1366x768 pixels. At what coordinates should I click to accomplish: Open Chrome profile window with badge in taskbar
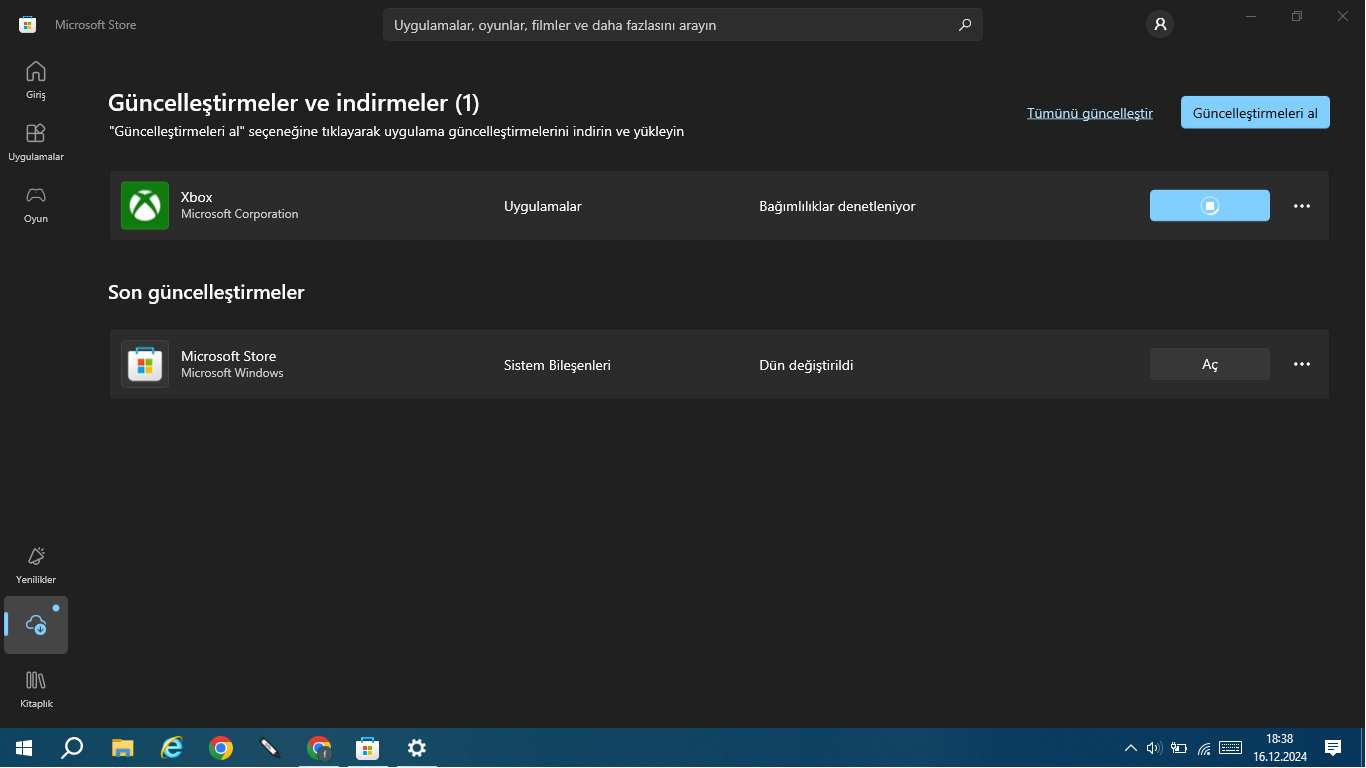coord(319,748)
